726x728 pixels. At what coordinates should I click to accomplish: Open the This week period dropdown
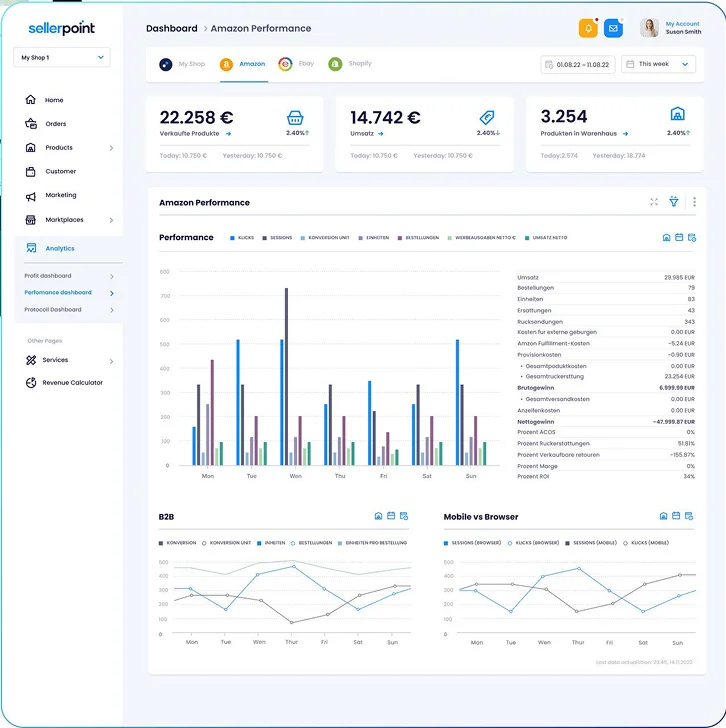pos(658,64)
